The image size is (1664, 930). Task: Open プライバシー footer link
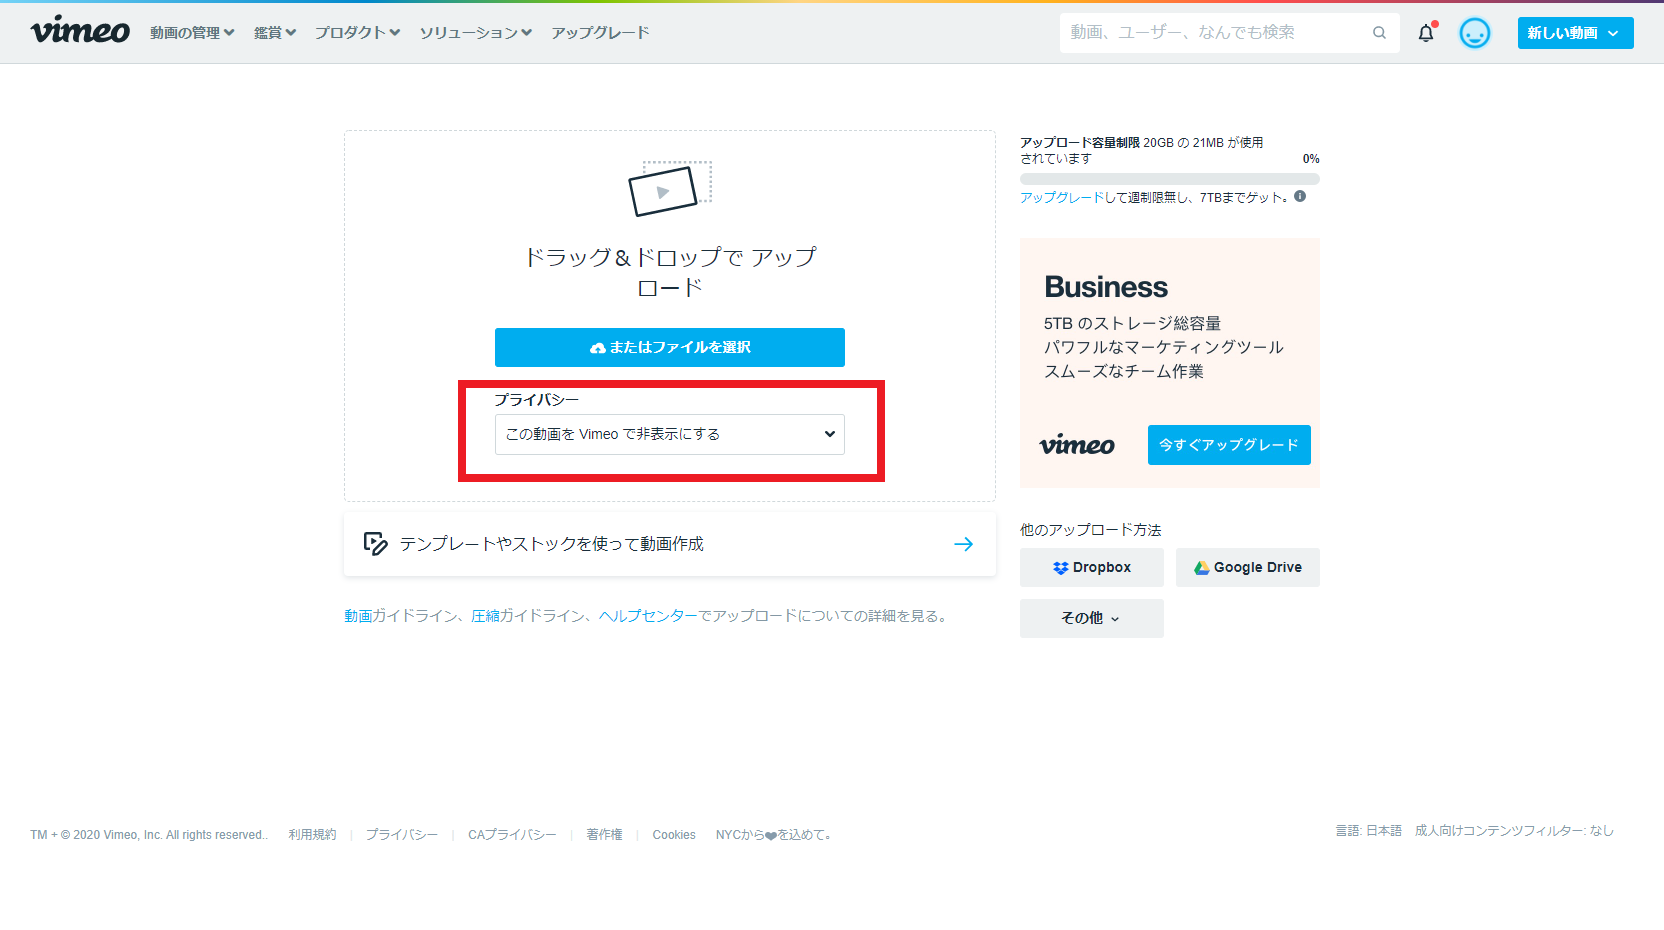[401, 835]
